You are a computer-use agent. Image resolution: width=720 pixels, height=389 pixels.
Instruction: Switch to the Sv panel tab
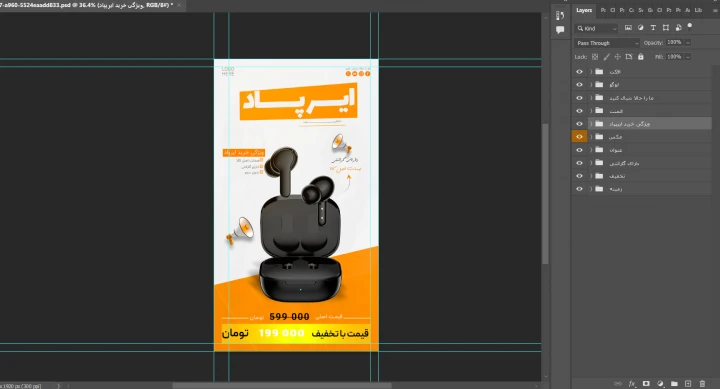[641, 10]
